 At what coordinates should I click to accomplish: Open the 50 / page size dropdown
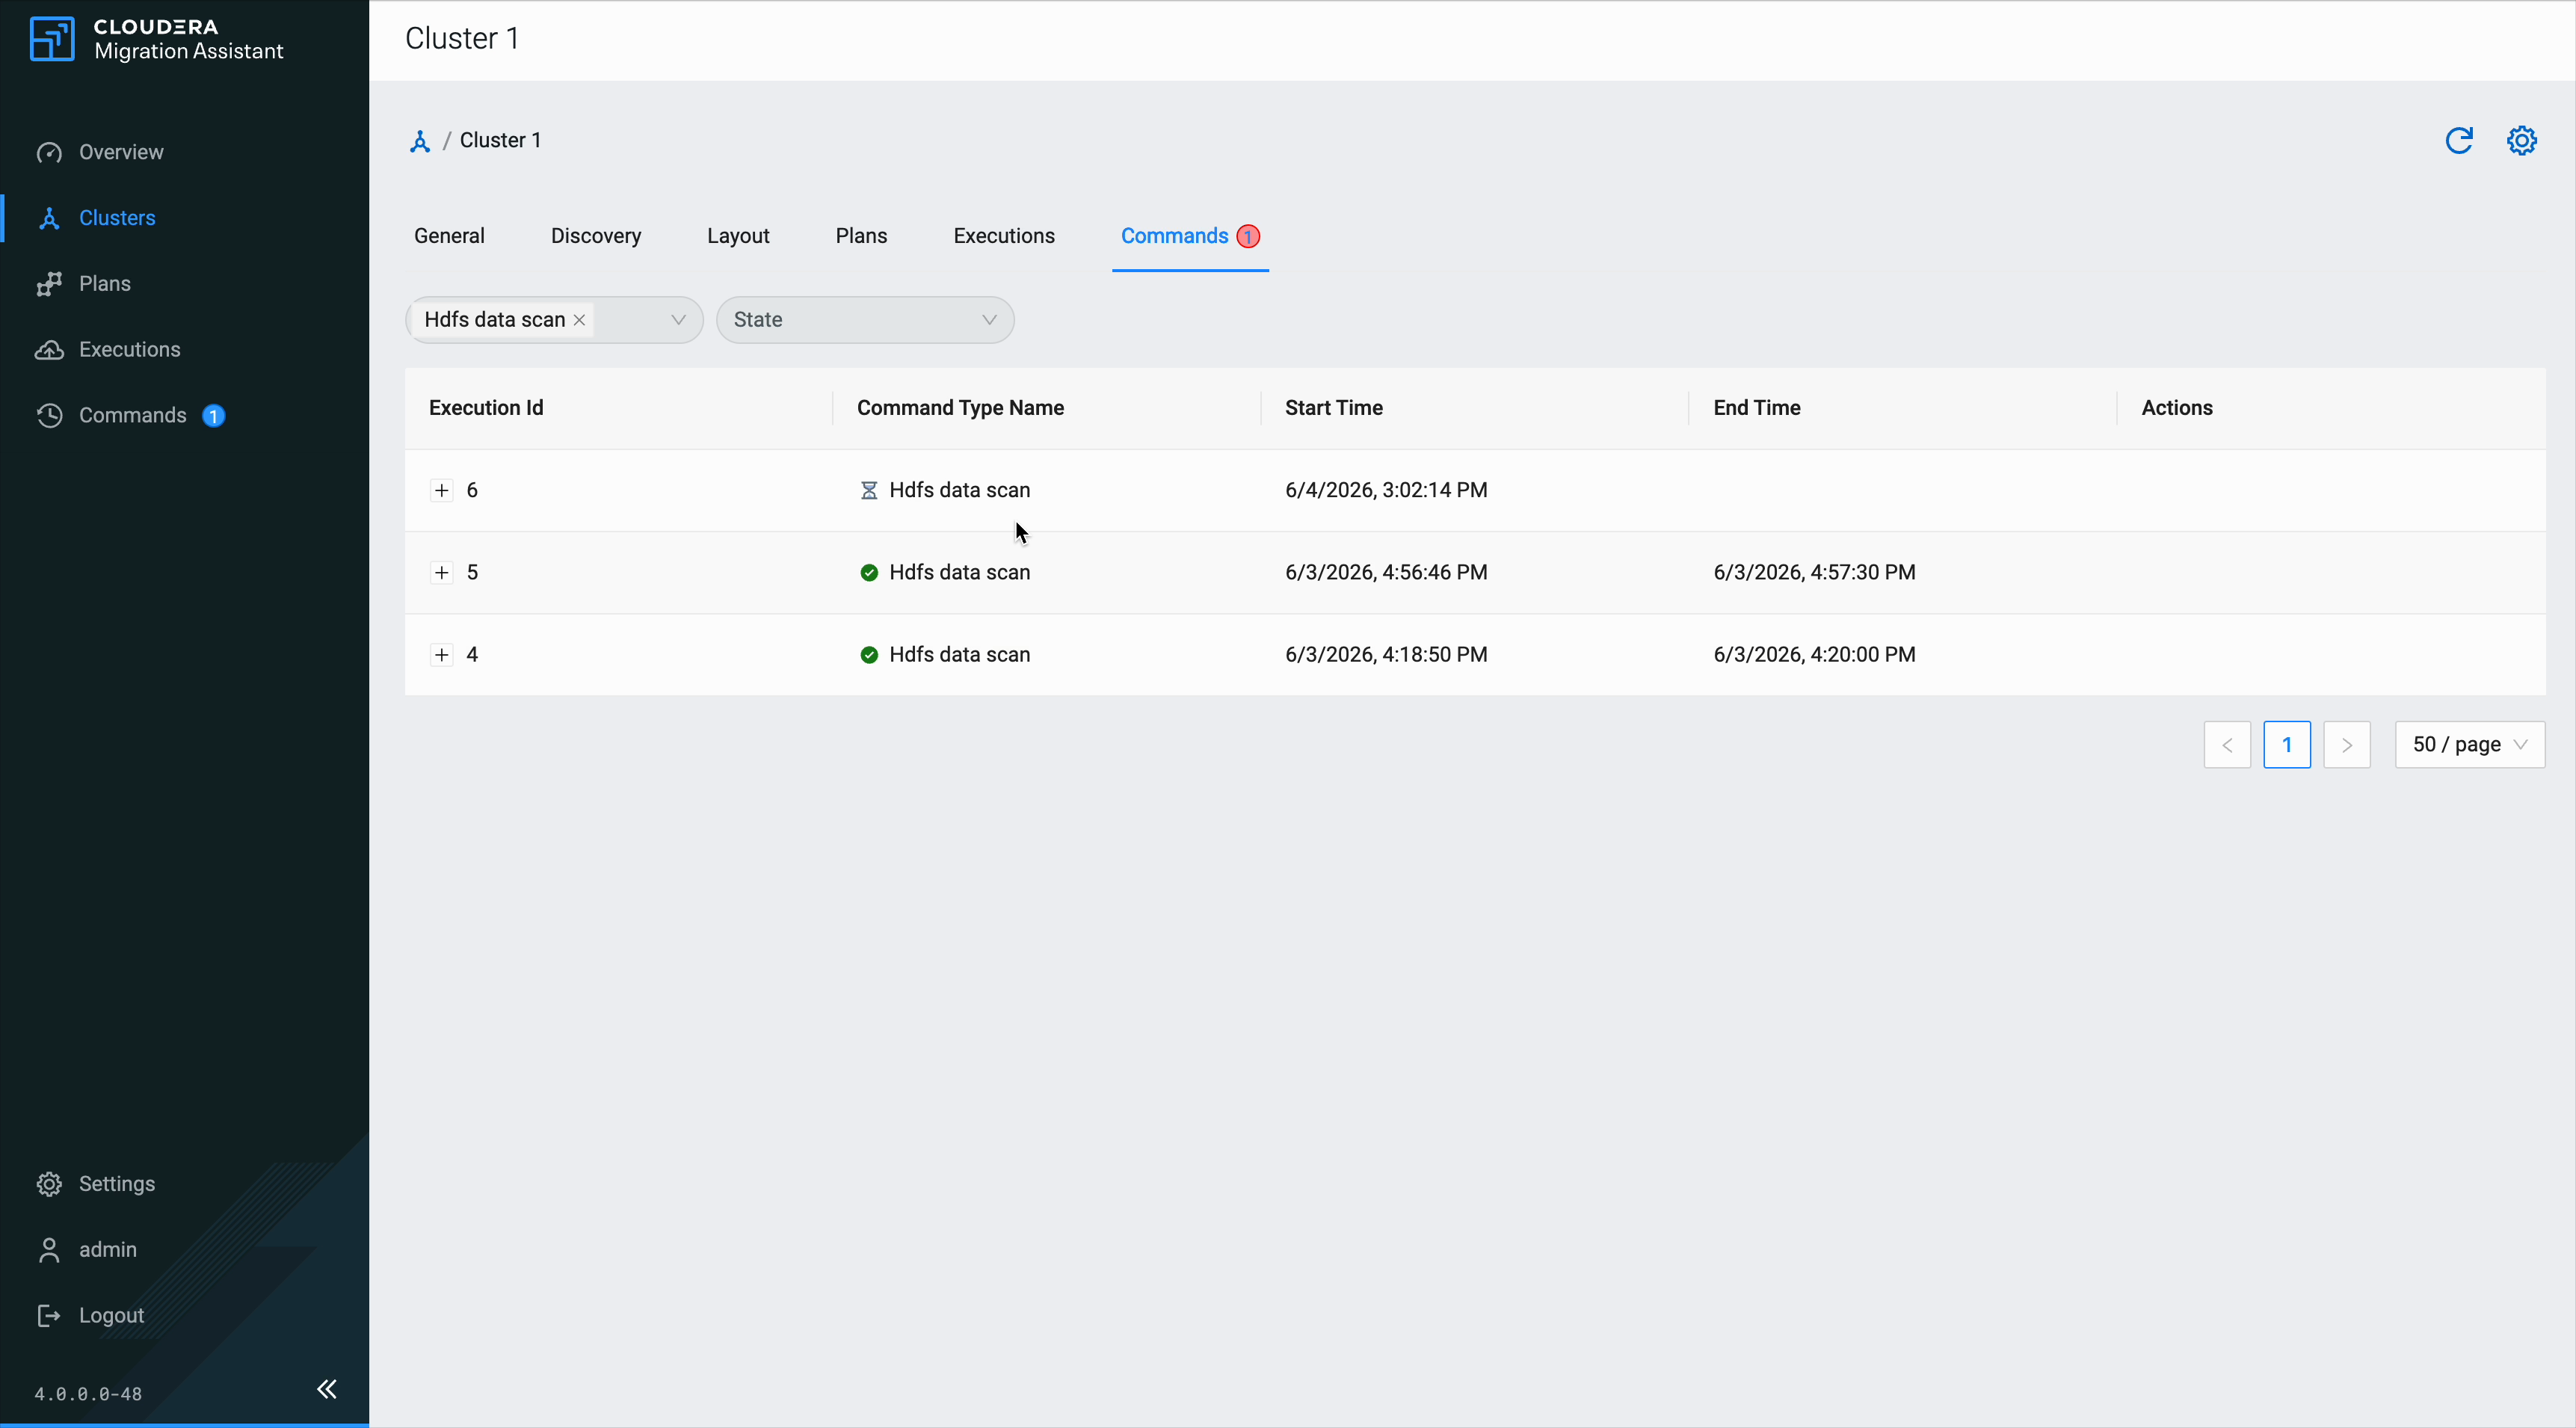[x=2470, y=745]
